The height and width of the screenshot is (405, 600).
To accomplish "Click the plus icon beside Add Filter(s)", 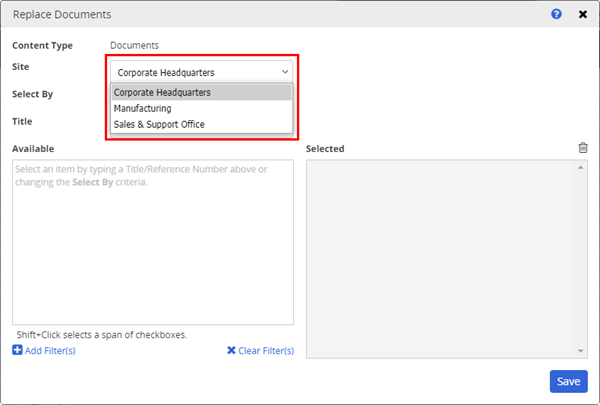I will [17, 350].
